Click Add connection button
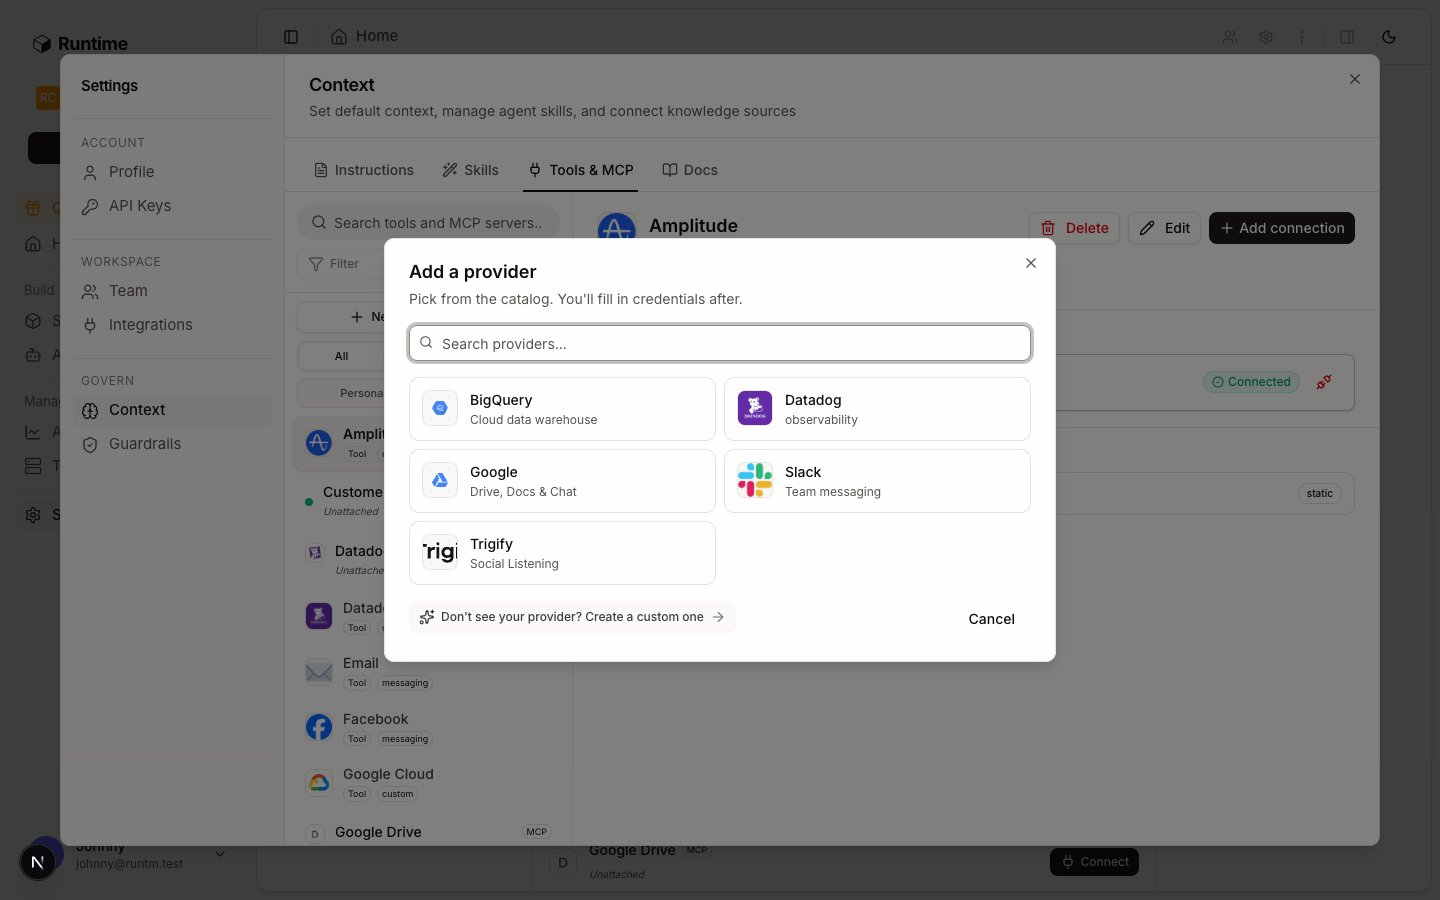The width and height of the screenshot is (1440, 900). (1282, 228)
